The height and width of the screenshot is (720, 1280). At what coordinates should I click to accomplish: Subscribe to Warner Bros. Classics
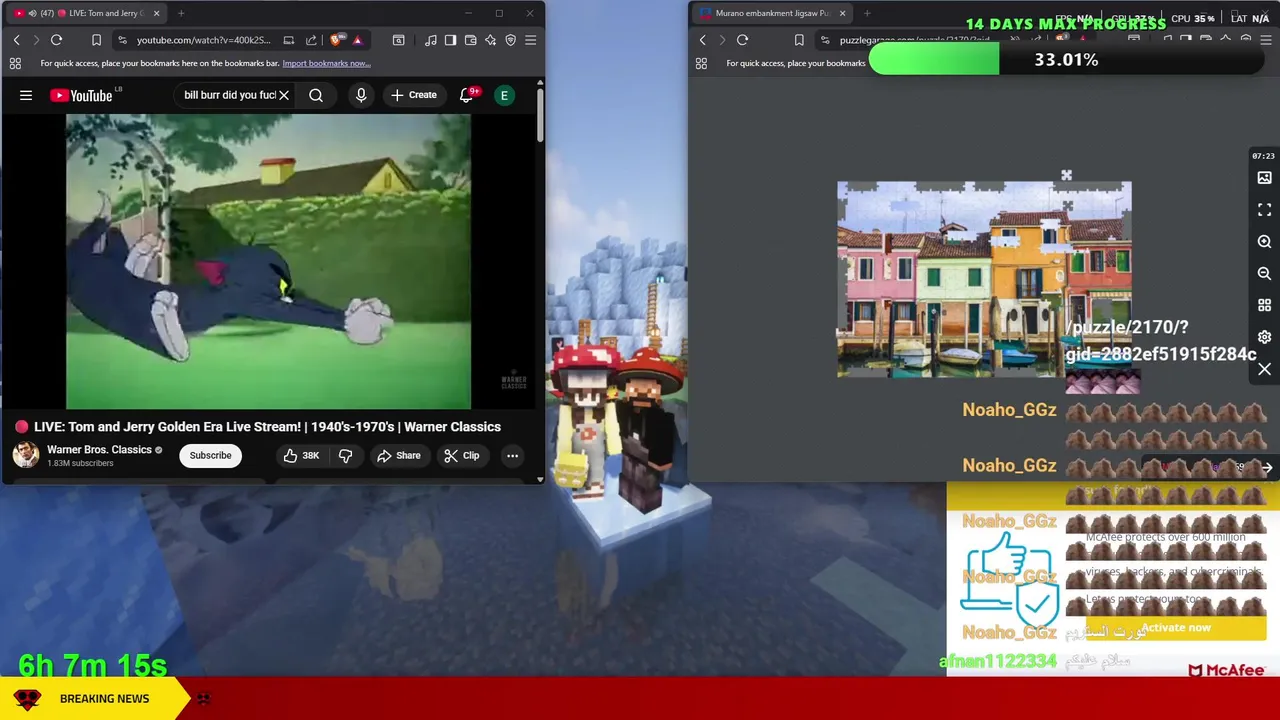(x=210, y=456)
